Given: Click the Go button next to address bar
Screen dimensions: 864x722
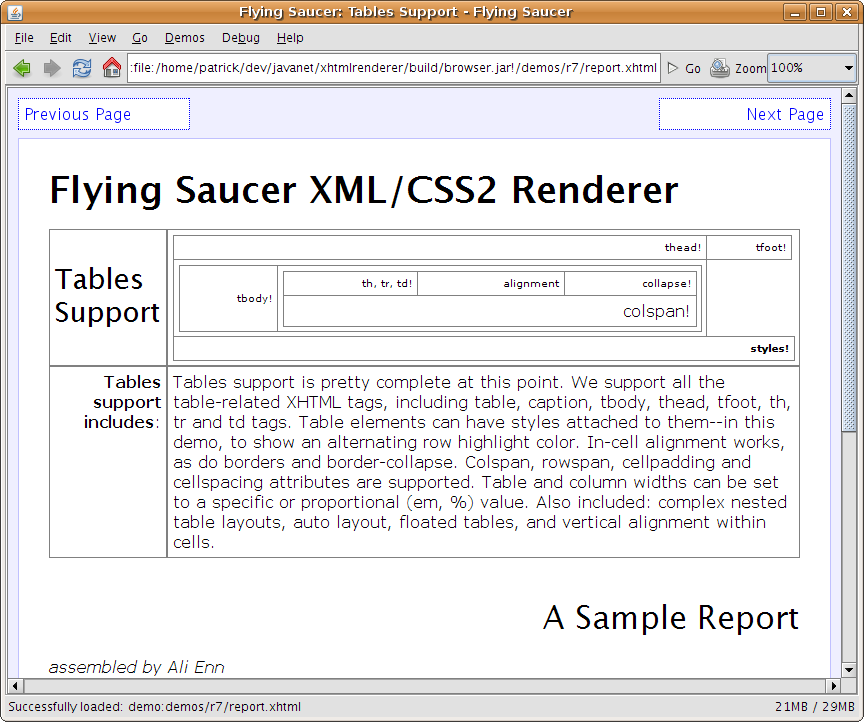Looking at the screenshot, I should coord(684,68).
